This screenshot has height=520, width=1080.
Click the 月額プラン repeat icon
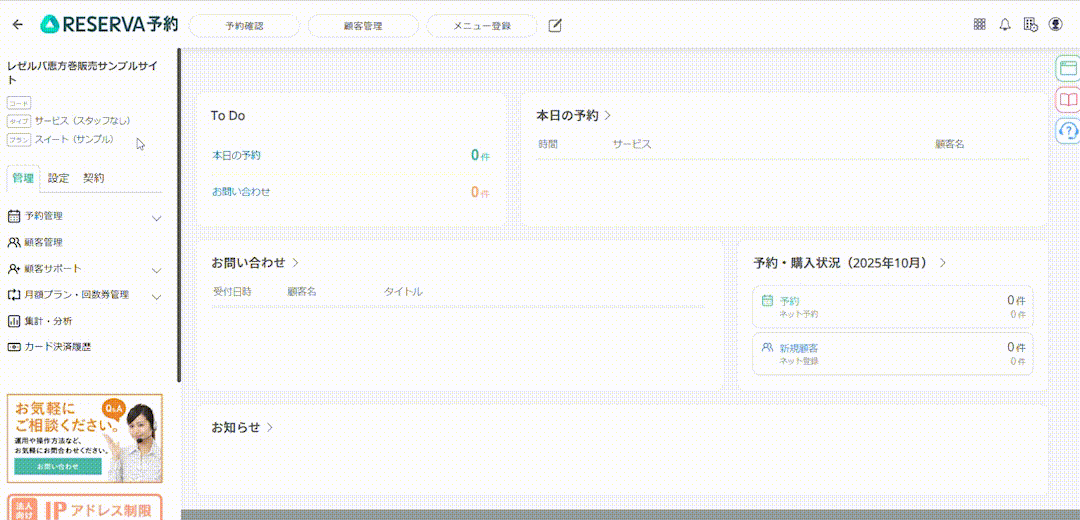pos(13,295)
